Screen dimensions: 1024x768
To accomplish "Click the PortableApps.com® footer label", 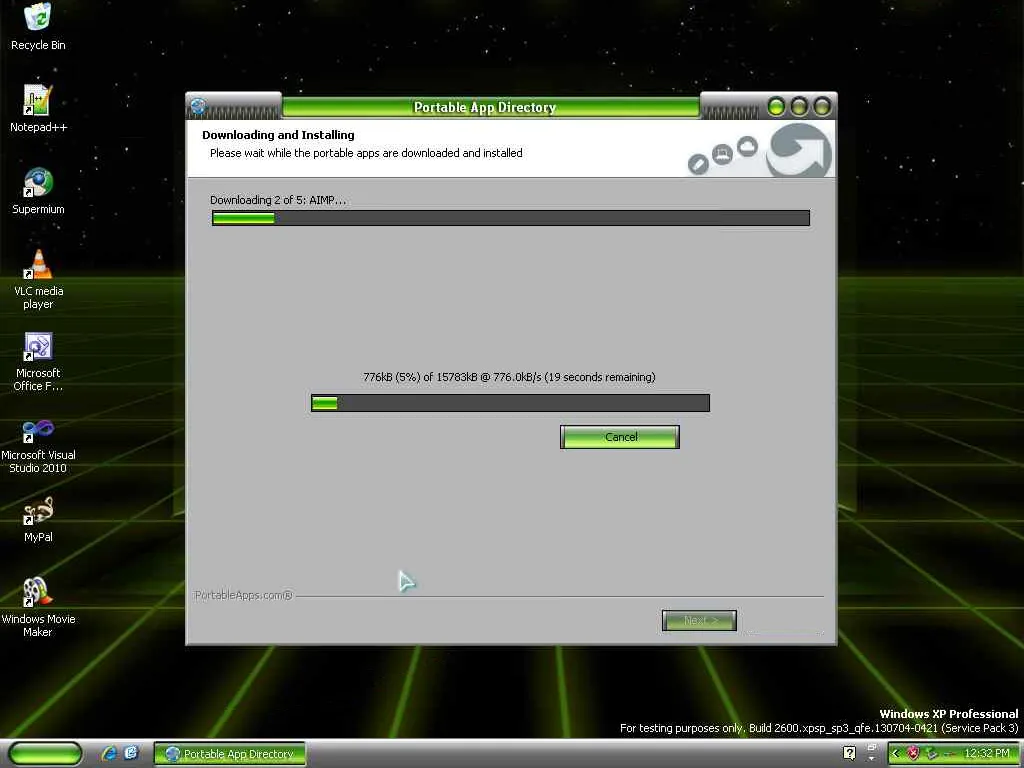I will click(x=244, y=595).
